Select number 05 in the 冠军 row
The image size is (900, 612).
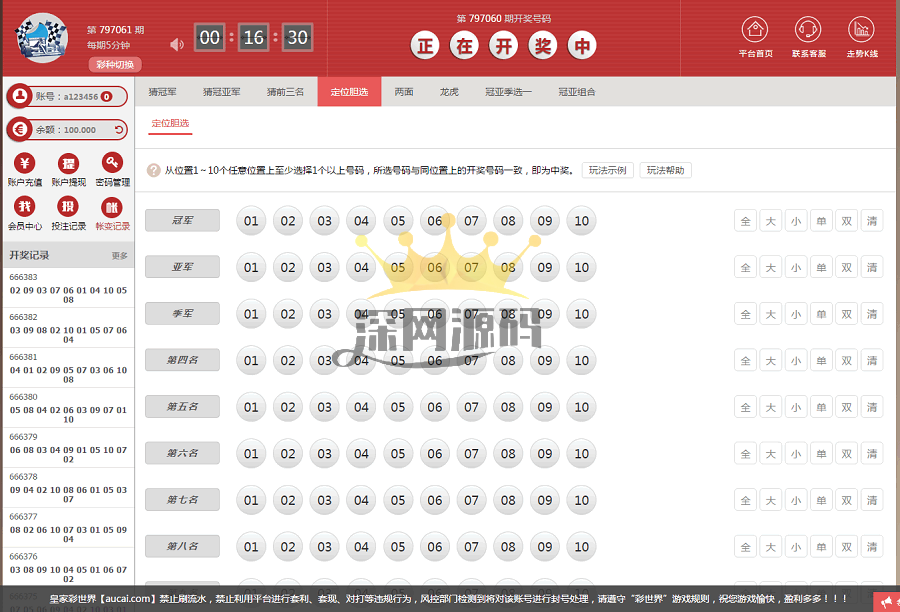tap(398, 221)
